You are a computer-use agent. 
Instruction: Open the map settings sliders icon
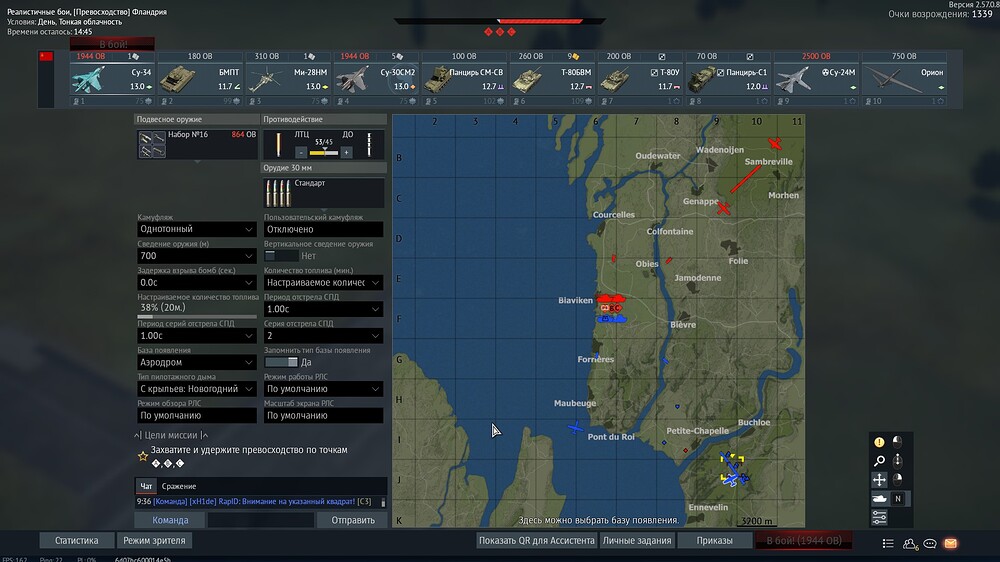pyautogui.click(x=879, y=517)
